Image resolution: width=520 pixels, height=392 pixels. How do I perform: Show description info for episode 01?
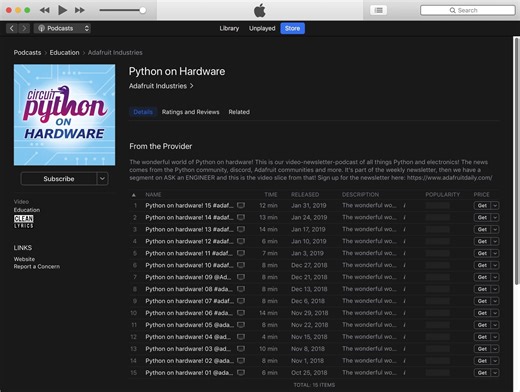coord(404,373)
